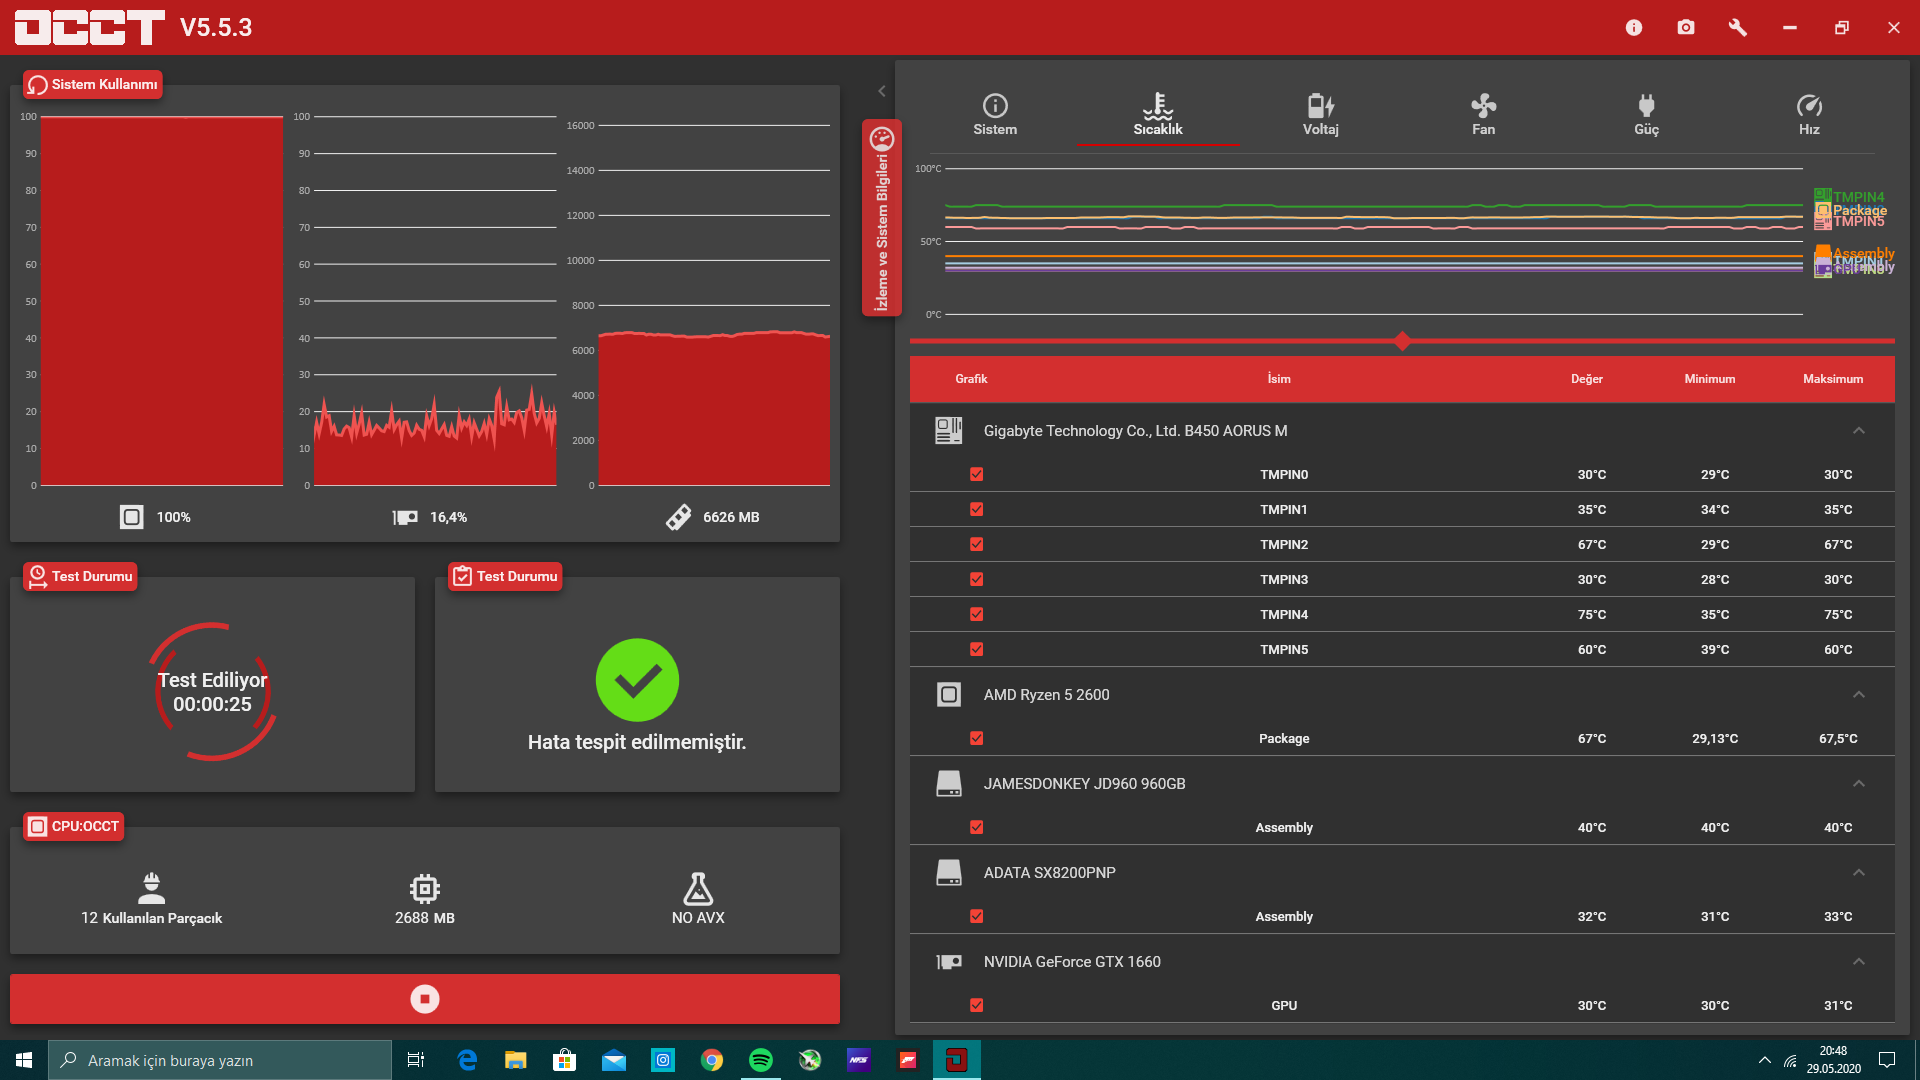Viewport: 1920px width, 1080px height.
Task: Open Google Chrome from the taskbar
Action: 712,1060
